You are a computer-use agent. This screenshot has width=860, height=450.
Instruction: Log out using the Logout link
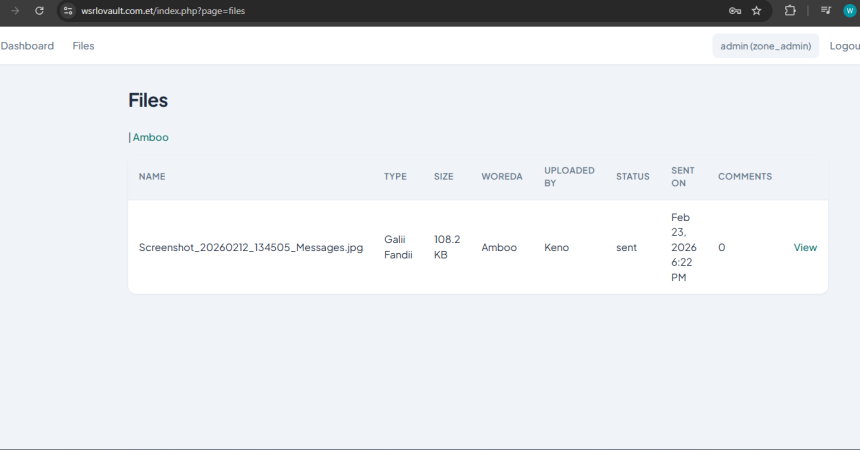(844, 46)
